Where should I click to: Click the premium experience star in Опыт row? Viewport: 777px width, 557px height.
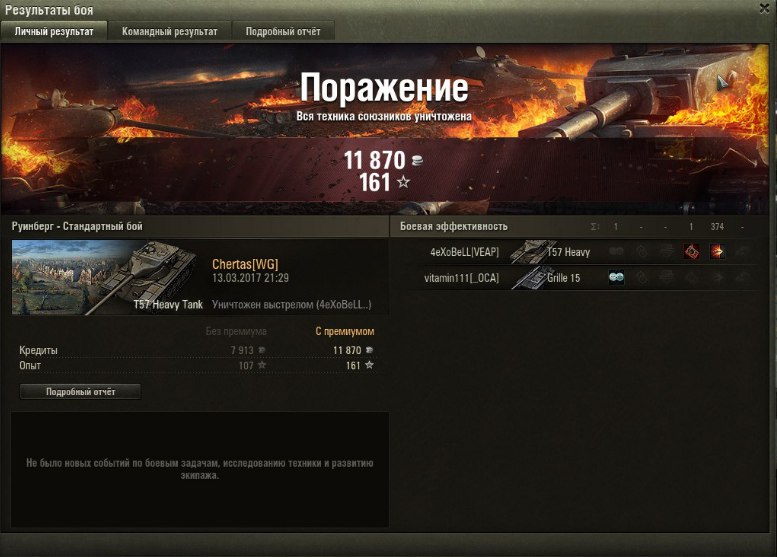pos(369,365)
